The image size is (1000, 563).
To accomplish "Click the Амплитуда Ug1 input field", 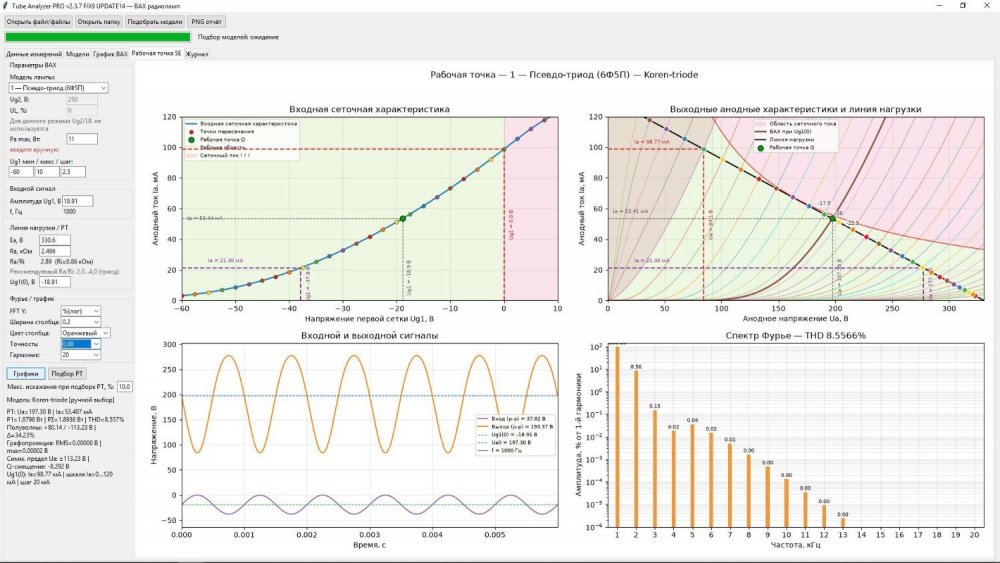I will 77,201.
